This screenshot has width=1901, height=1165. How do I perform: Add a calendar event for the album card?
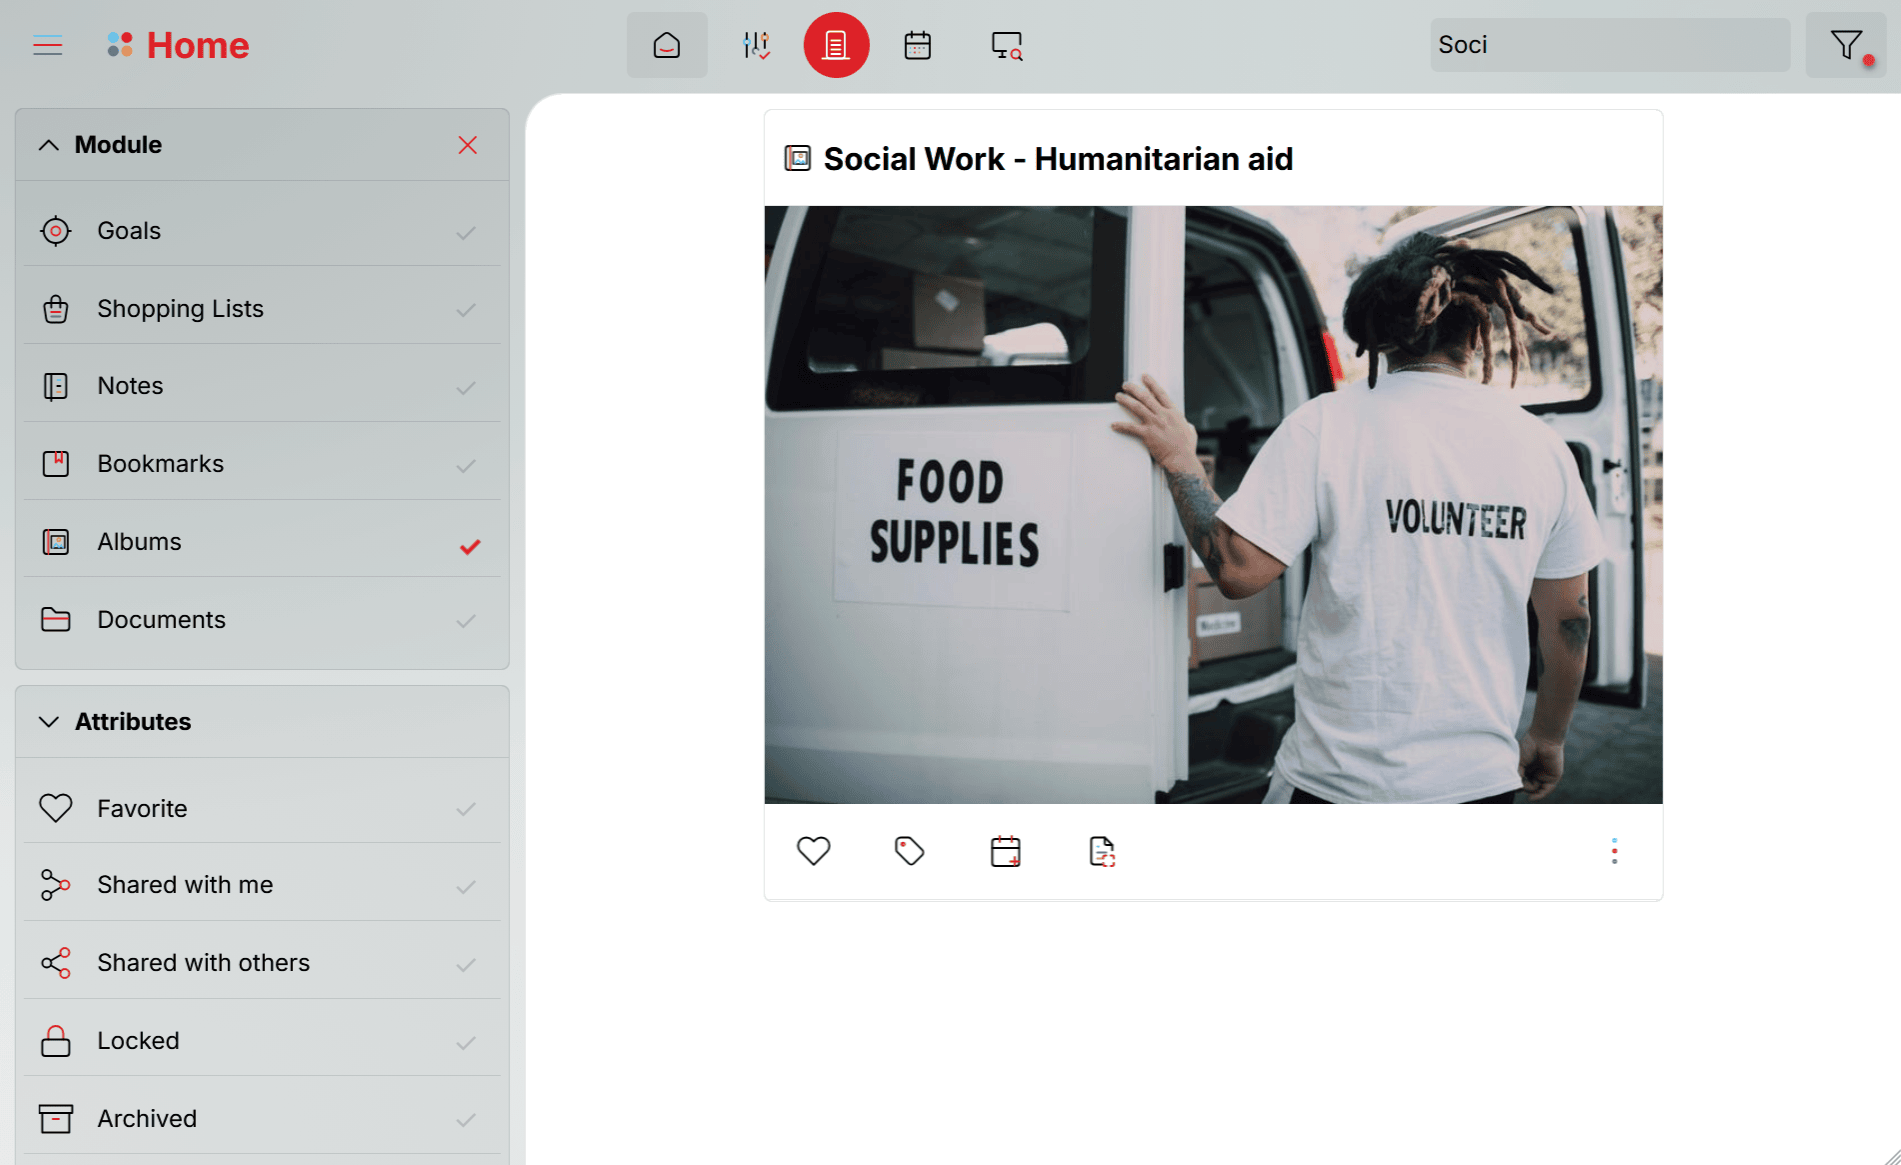(x=1004, y=851)
